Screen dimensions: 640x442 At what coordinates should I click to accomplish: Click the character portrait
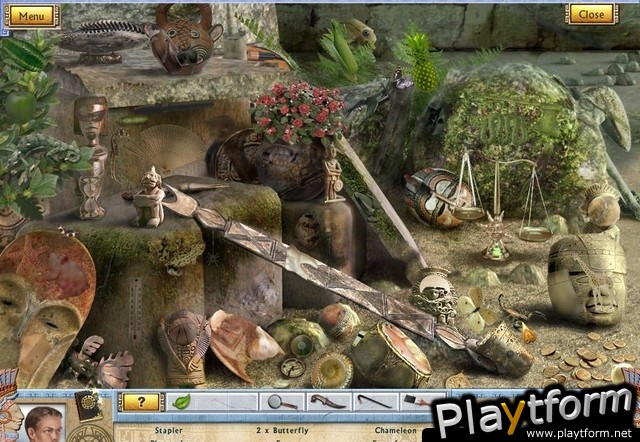[44, 424]
